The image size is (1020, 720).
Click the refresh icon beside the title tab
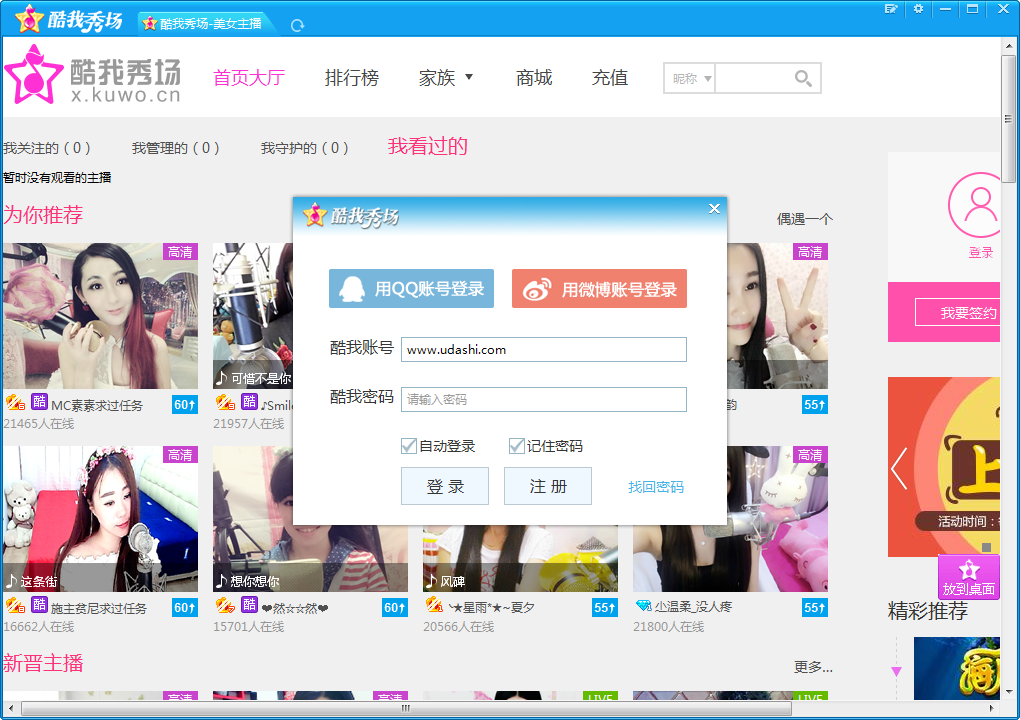tap(297, 25)
